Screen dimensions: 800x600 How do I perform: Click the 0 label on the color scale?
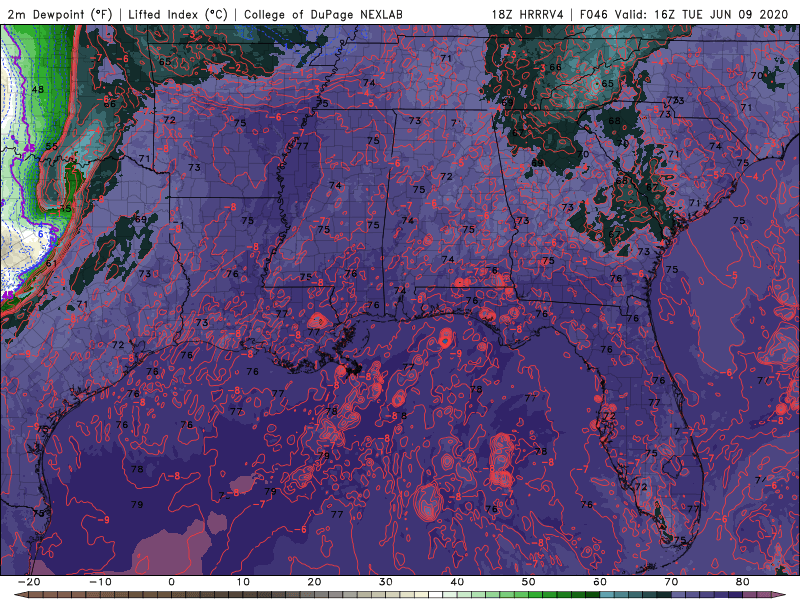coord(171,582)
